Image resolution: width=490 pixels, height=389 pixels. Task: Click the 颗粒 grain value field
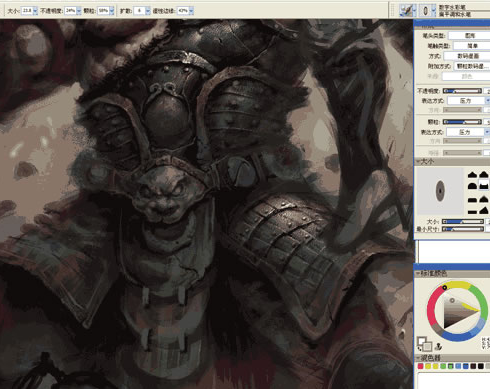tap(103, 11)
